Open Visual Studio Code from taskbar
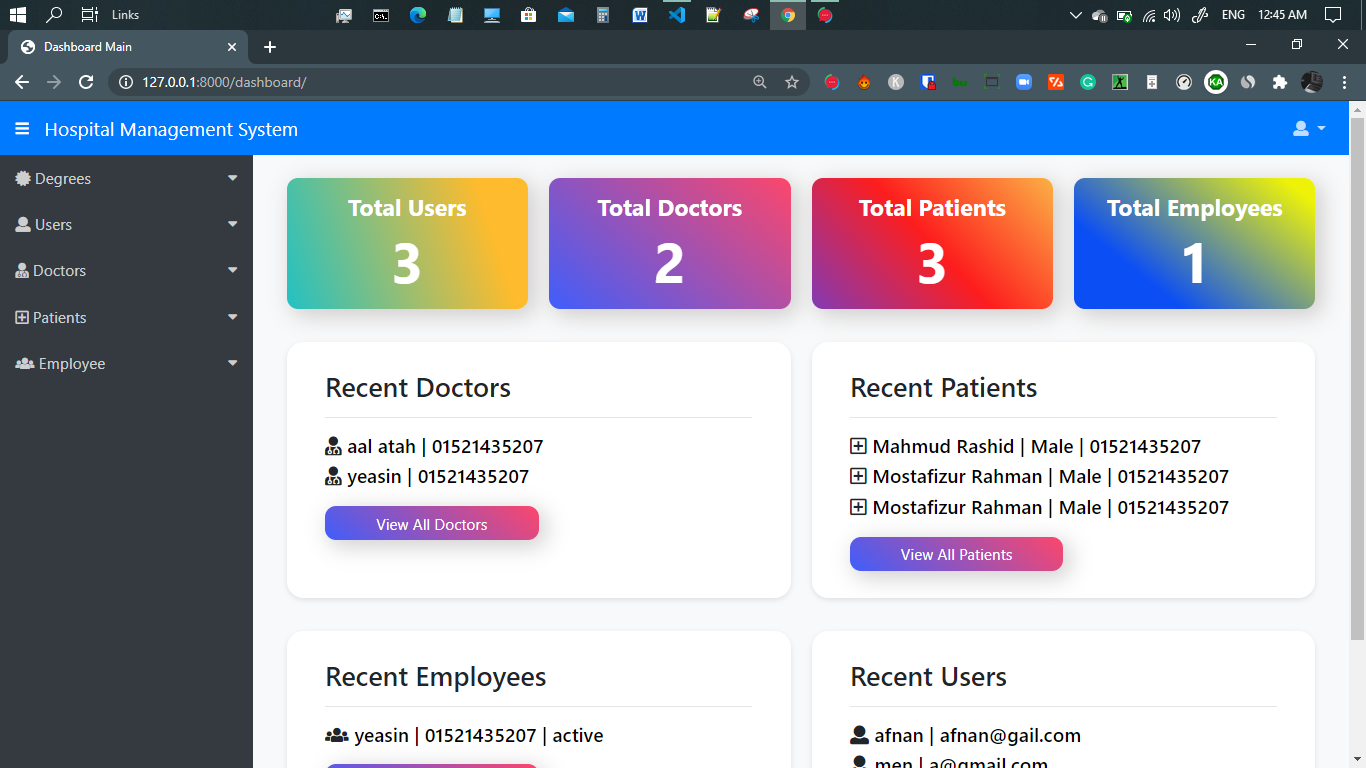Viewport: 1366px width, 768px height. [677, 15]
